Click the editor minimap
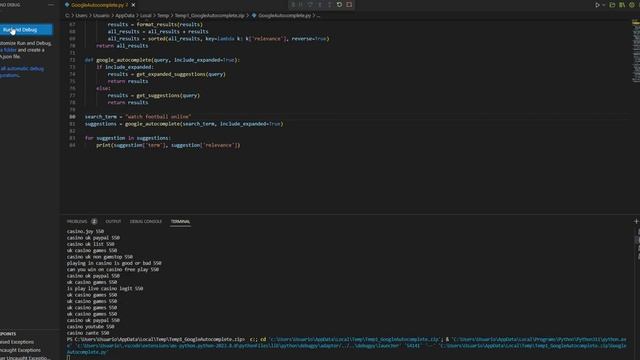 pos(636,51)
